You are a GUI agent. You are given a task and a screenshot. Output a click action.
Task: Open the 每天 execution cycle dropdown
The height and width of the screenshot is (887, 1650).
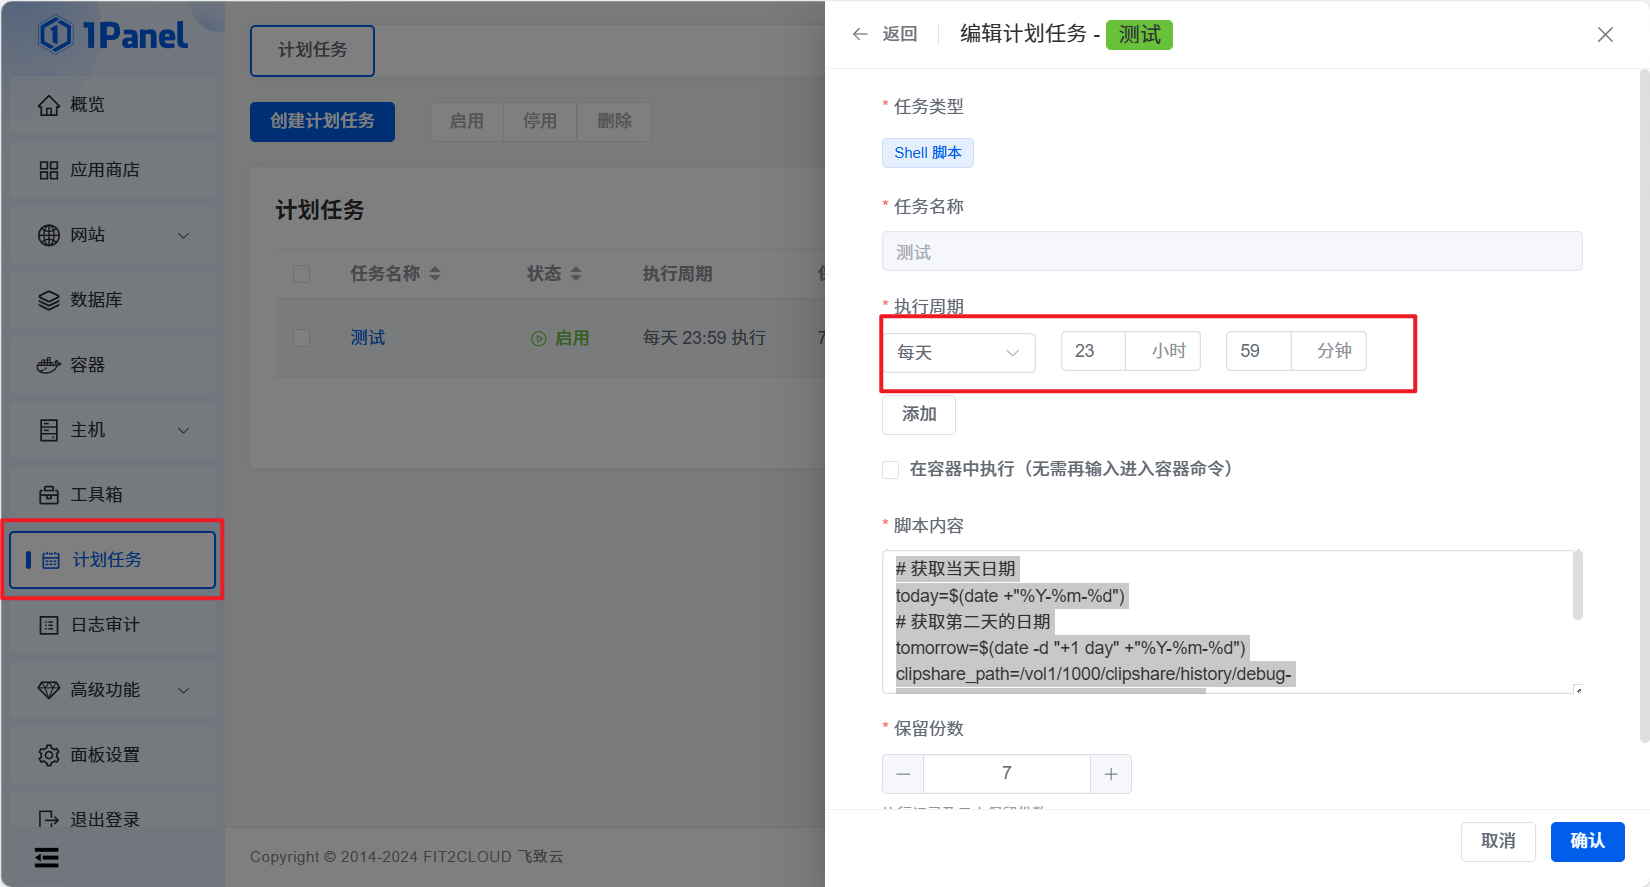pyautogui.click(x=958, y=352)
